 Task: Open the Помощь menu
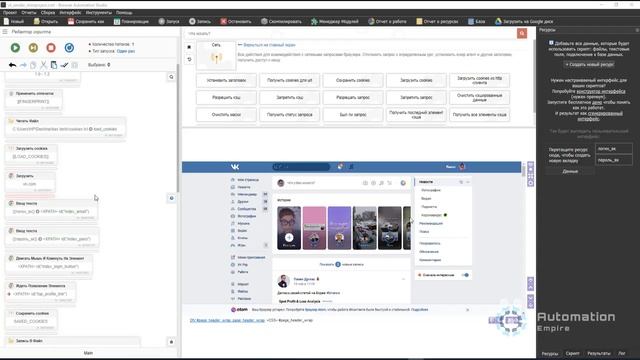coord(124,13)
